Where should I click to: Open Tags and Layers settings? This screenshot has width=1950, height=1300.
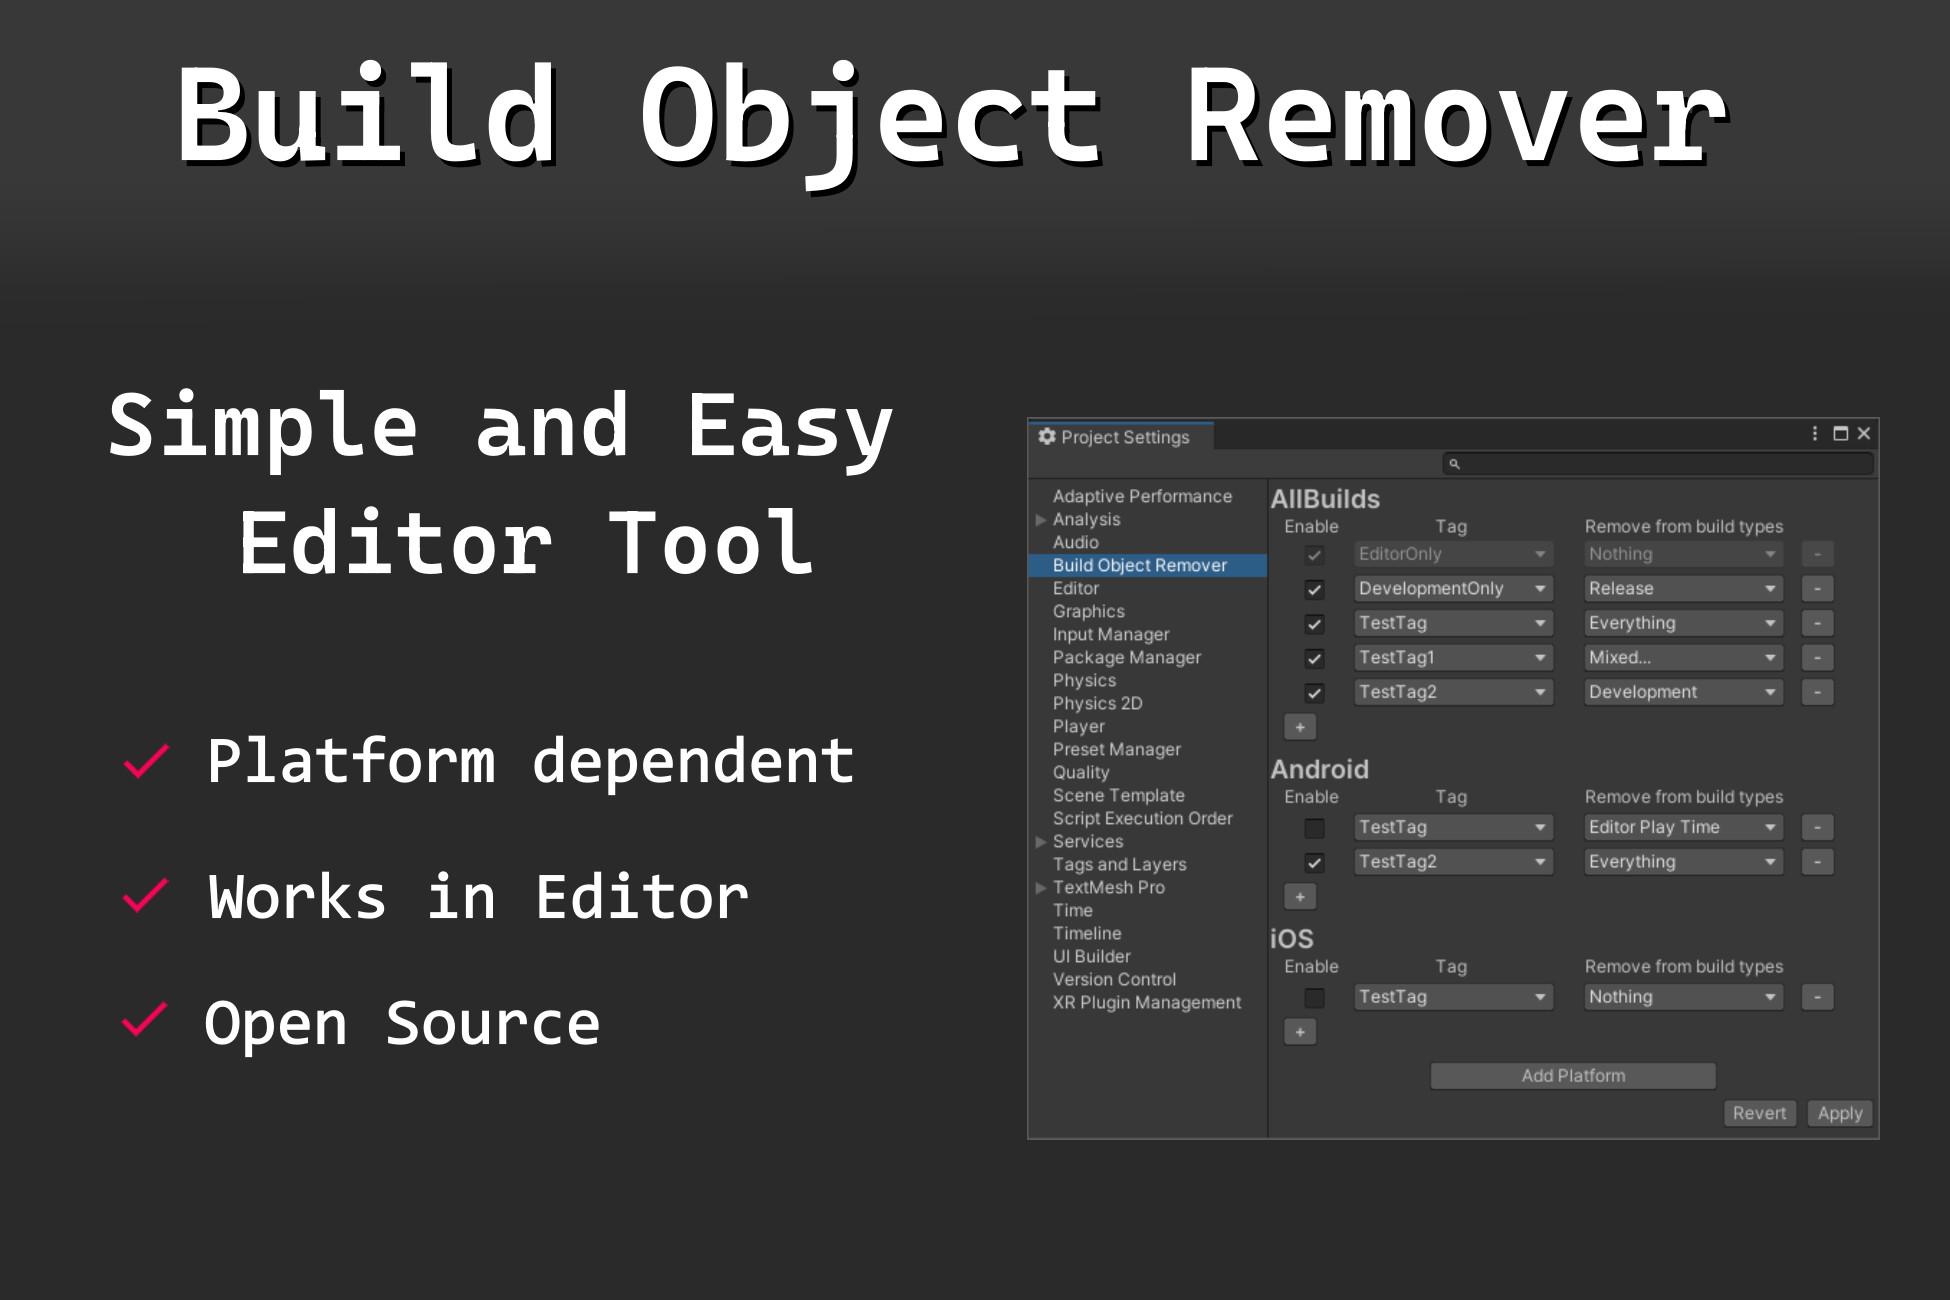point(1119,865)
